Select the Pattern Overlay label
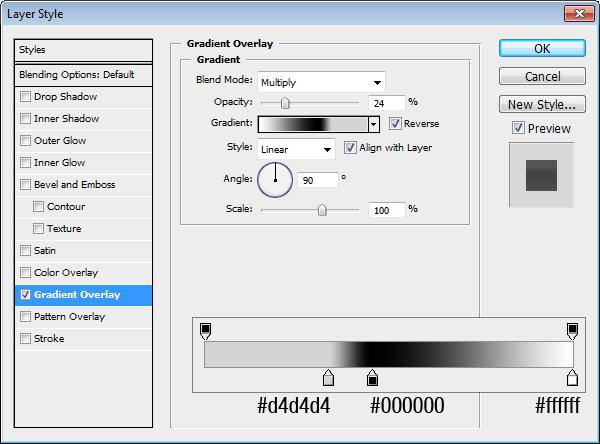Screen dimensions: 600x444 [x=69, y=317]
